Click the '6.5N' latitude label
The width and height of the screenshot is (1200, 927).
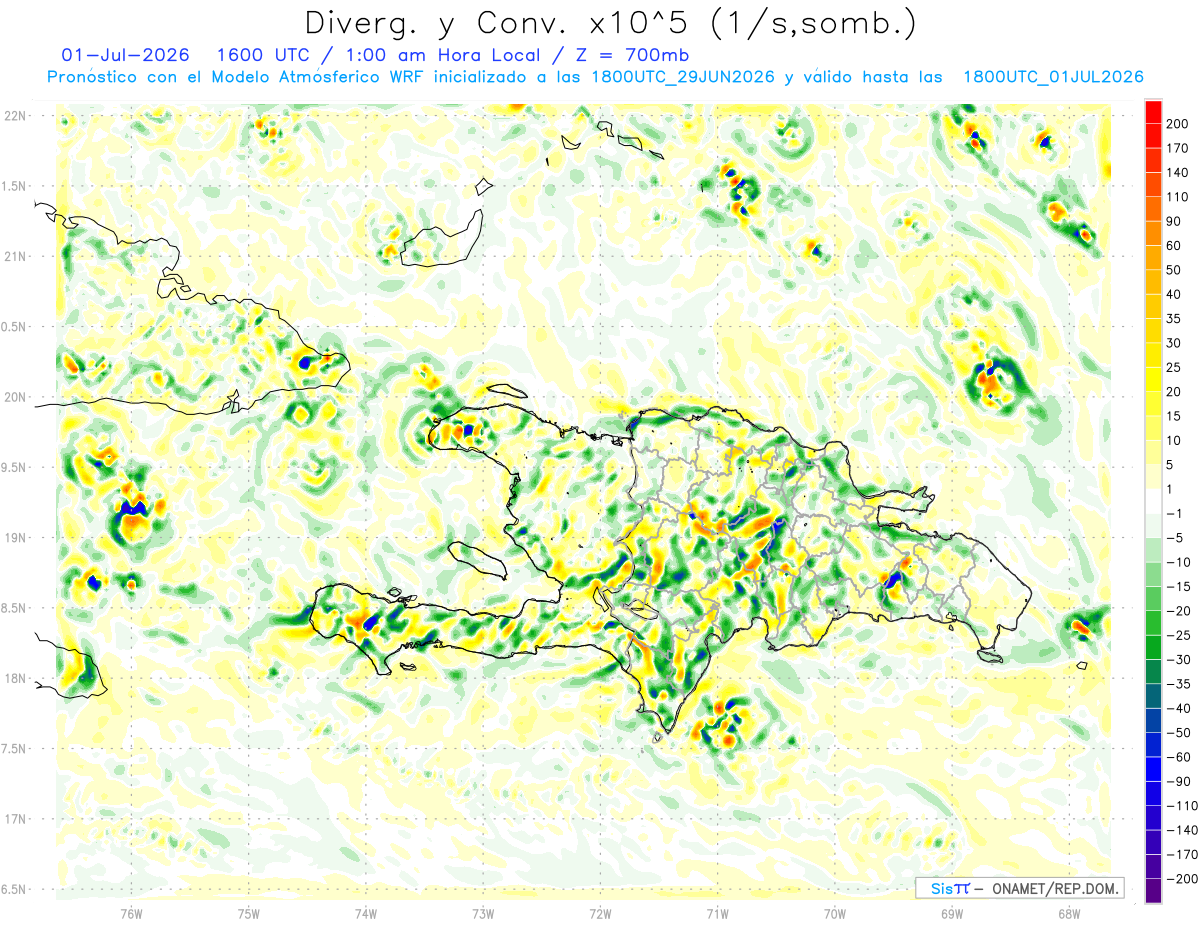(15, 889)
